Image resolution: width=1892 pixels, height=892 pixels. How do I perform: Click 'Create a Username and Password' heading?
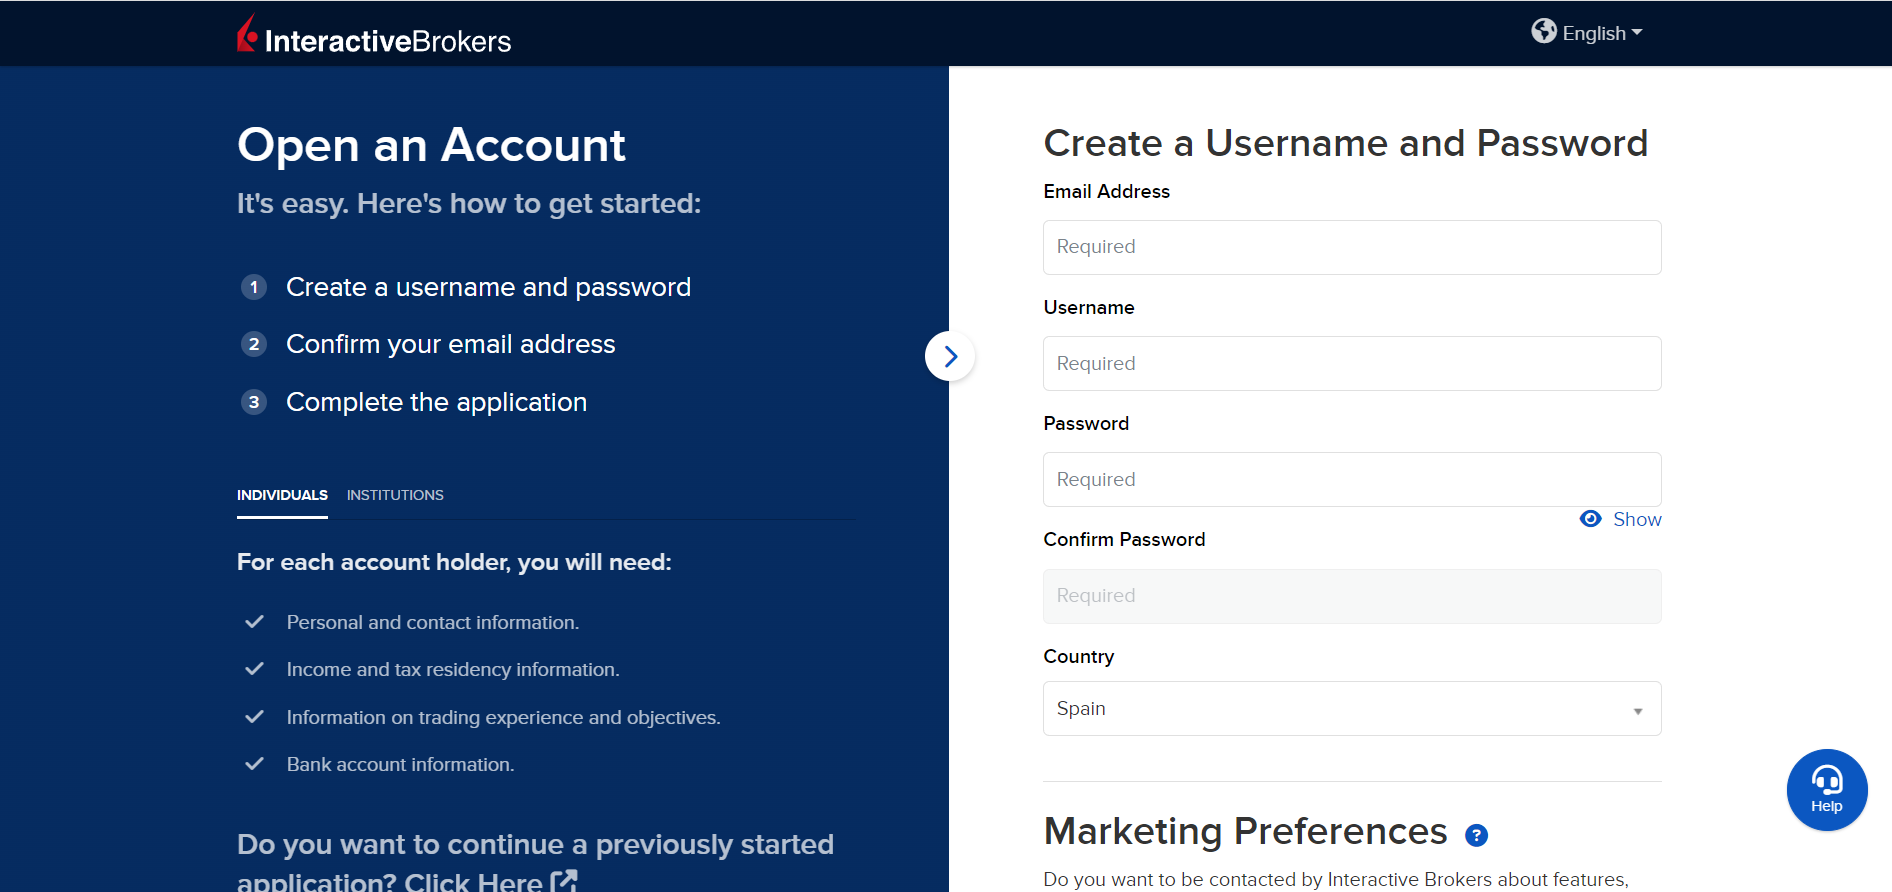(1346, 143)
